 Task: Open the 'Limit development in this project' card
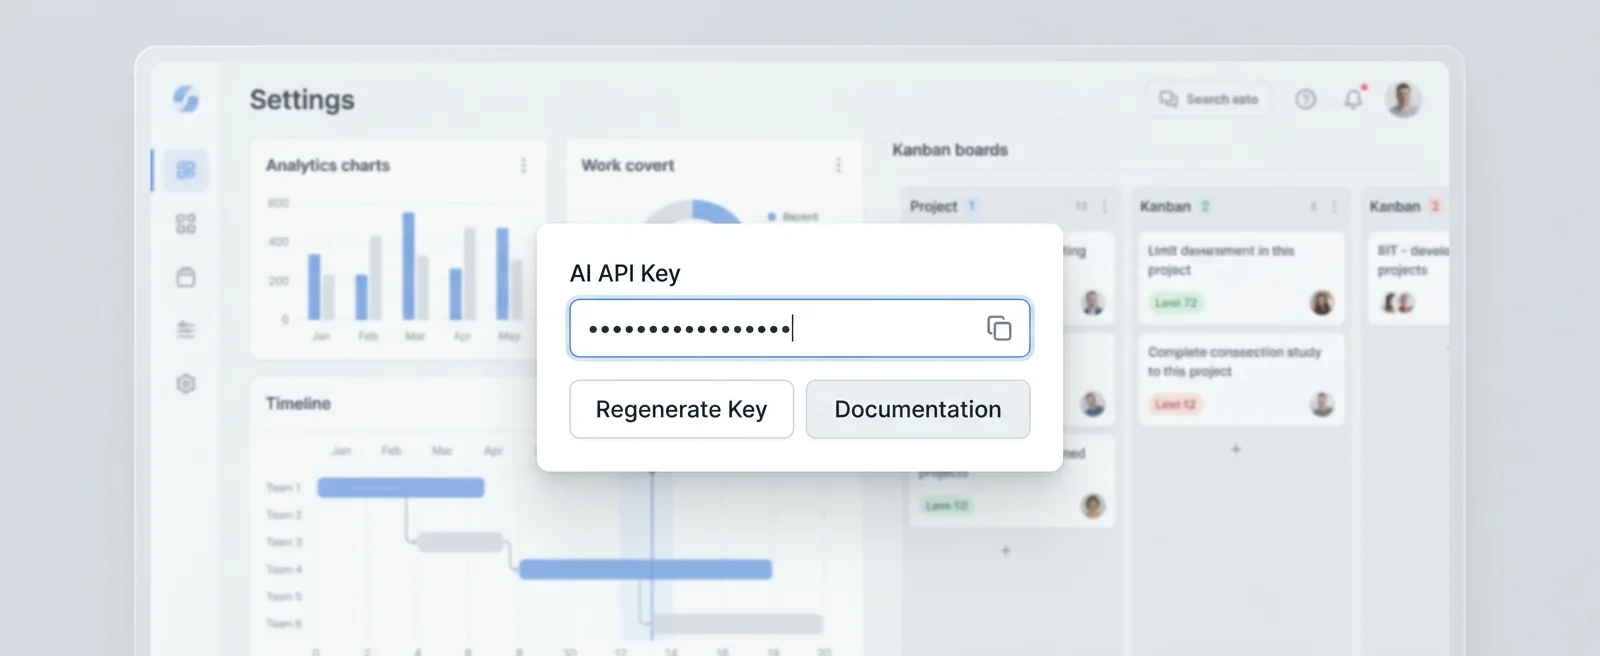click(x=1240, y=278)
